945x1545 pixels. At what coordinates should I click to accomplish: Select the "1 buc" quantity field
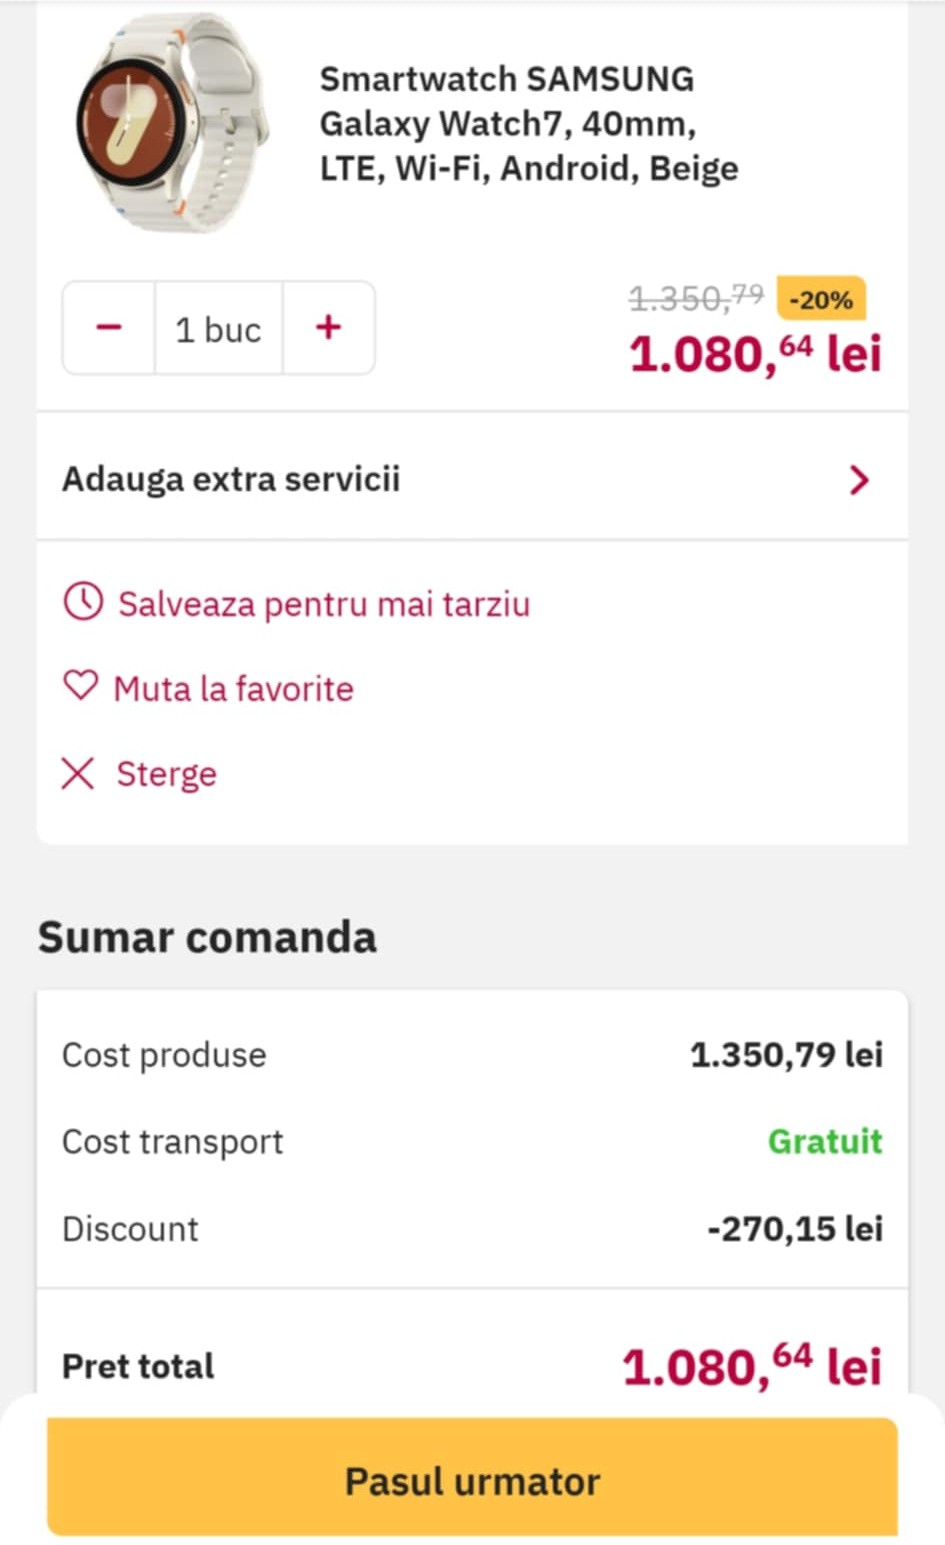click(218, 329)
